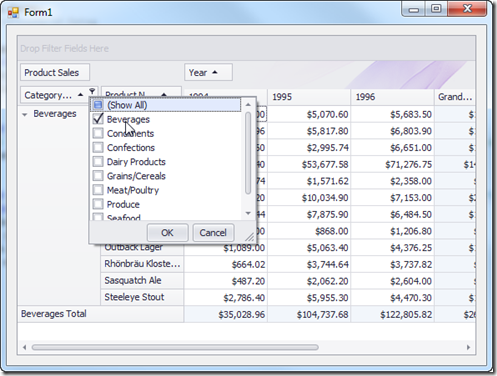Select the Meat/Poultry checkbox

[x=98, y=190]
